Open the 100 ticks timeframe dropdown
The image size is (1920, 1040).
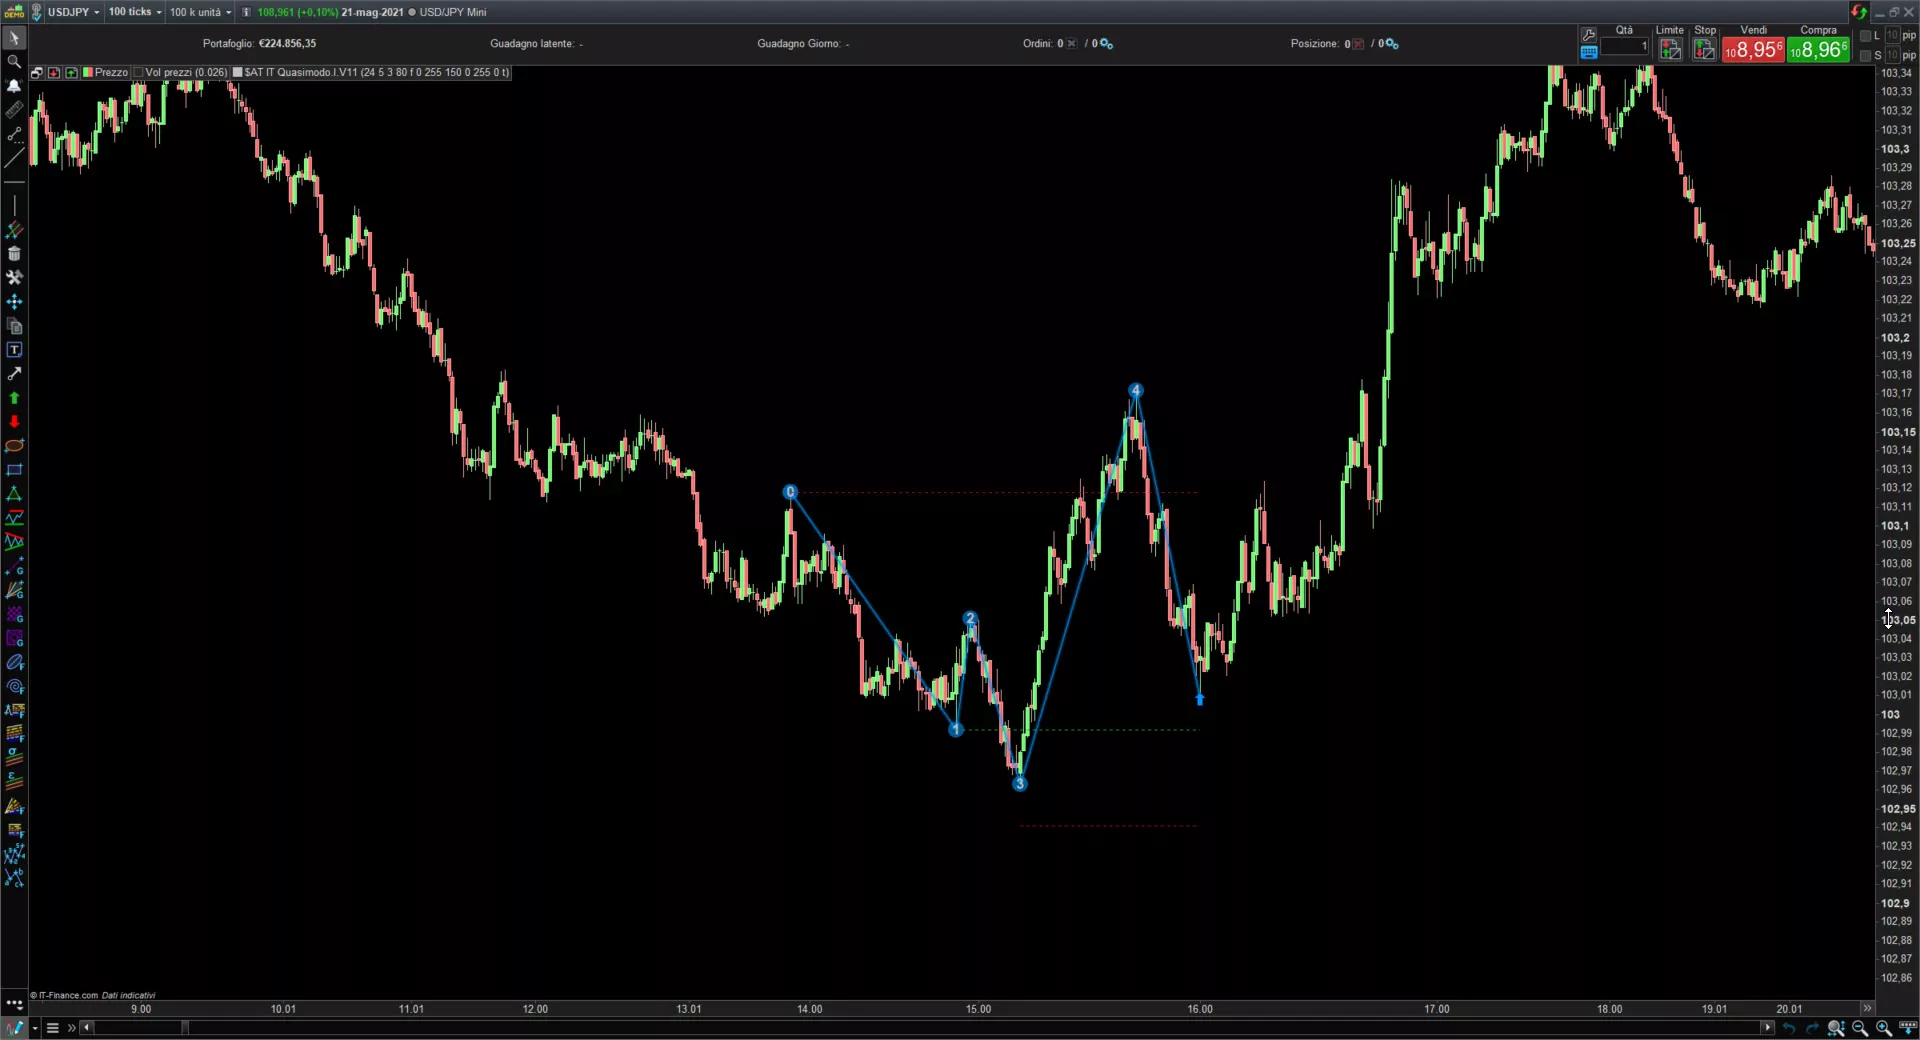pyautogui.click(x=135, y=12)
